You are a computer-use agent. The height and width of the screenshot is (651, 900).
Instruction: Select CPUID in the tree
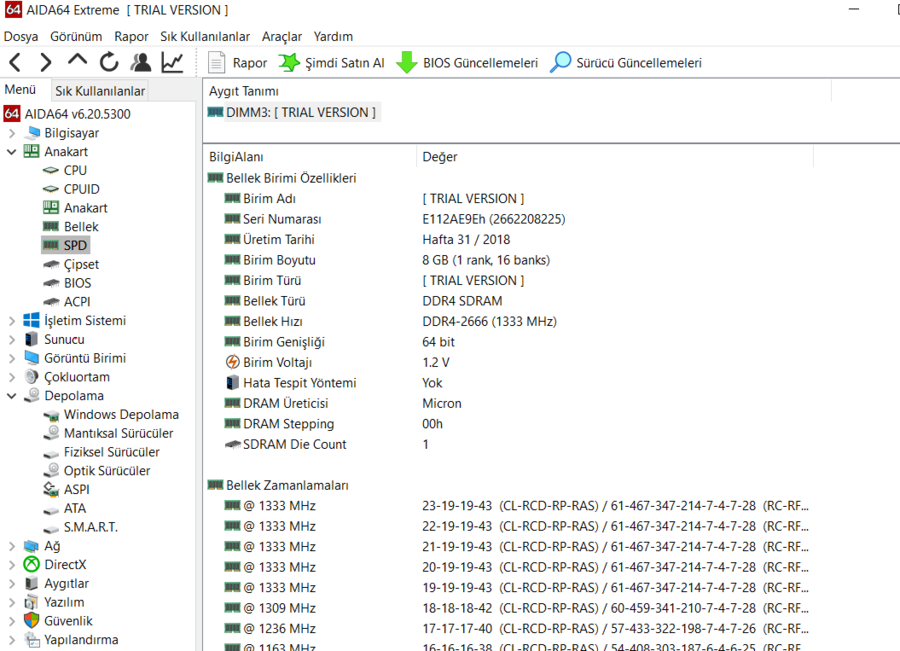point(81,189)
